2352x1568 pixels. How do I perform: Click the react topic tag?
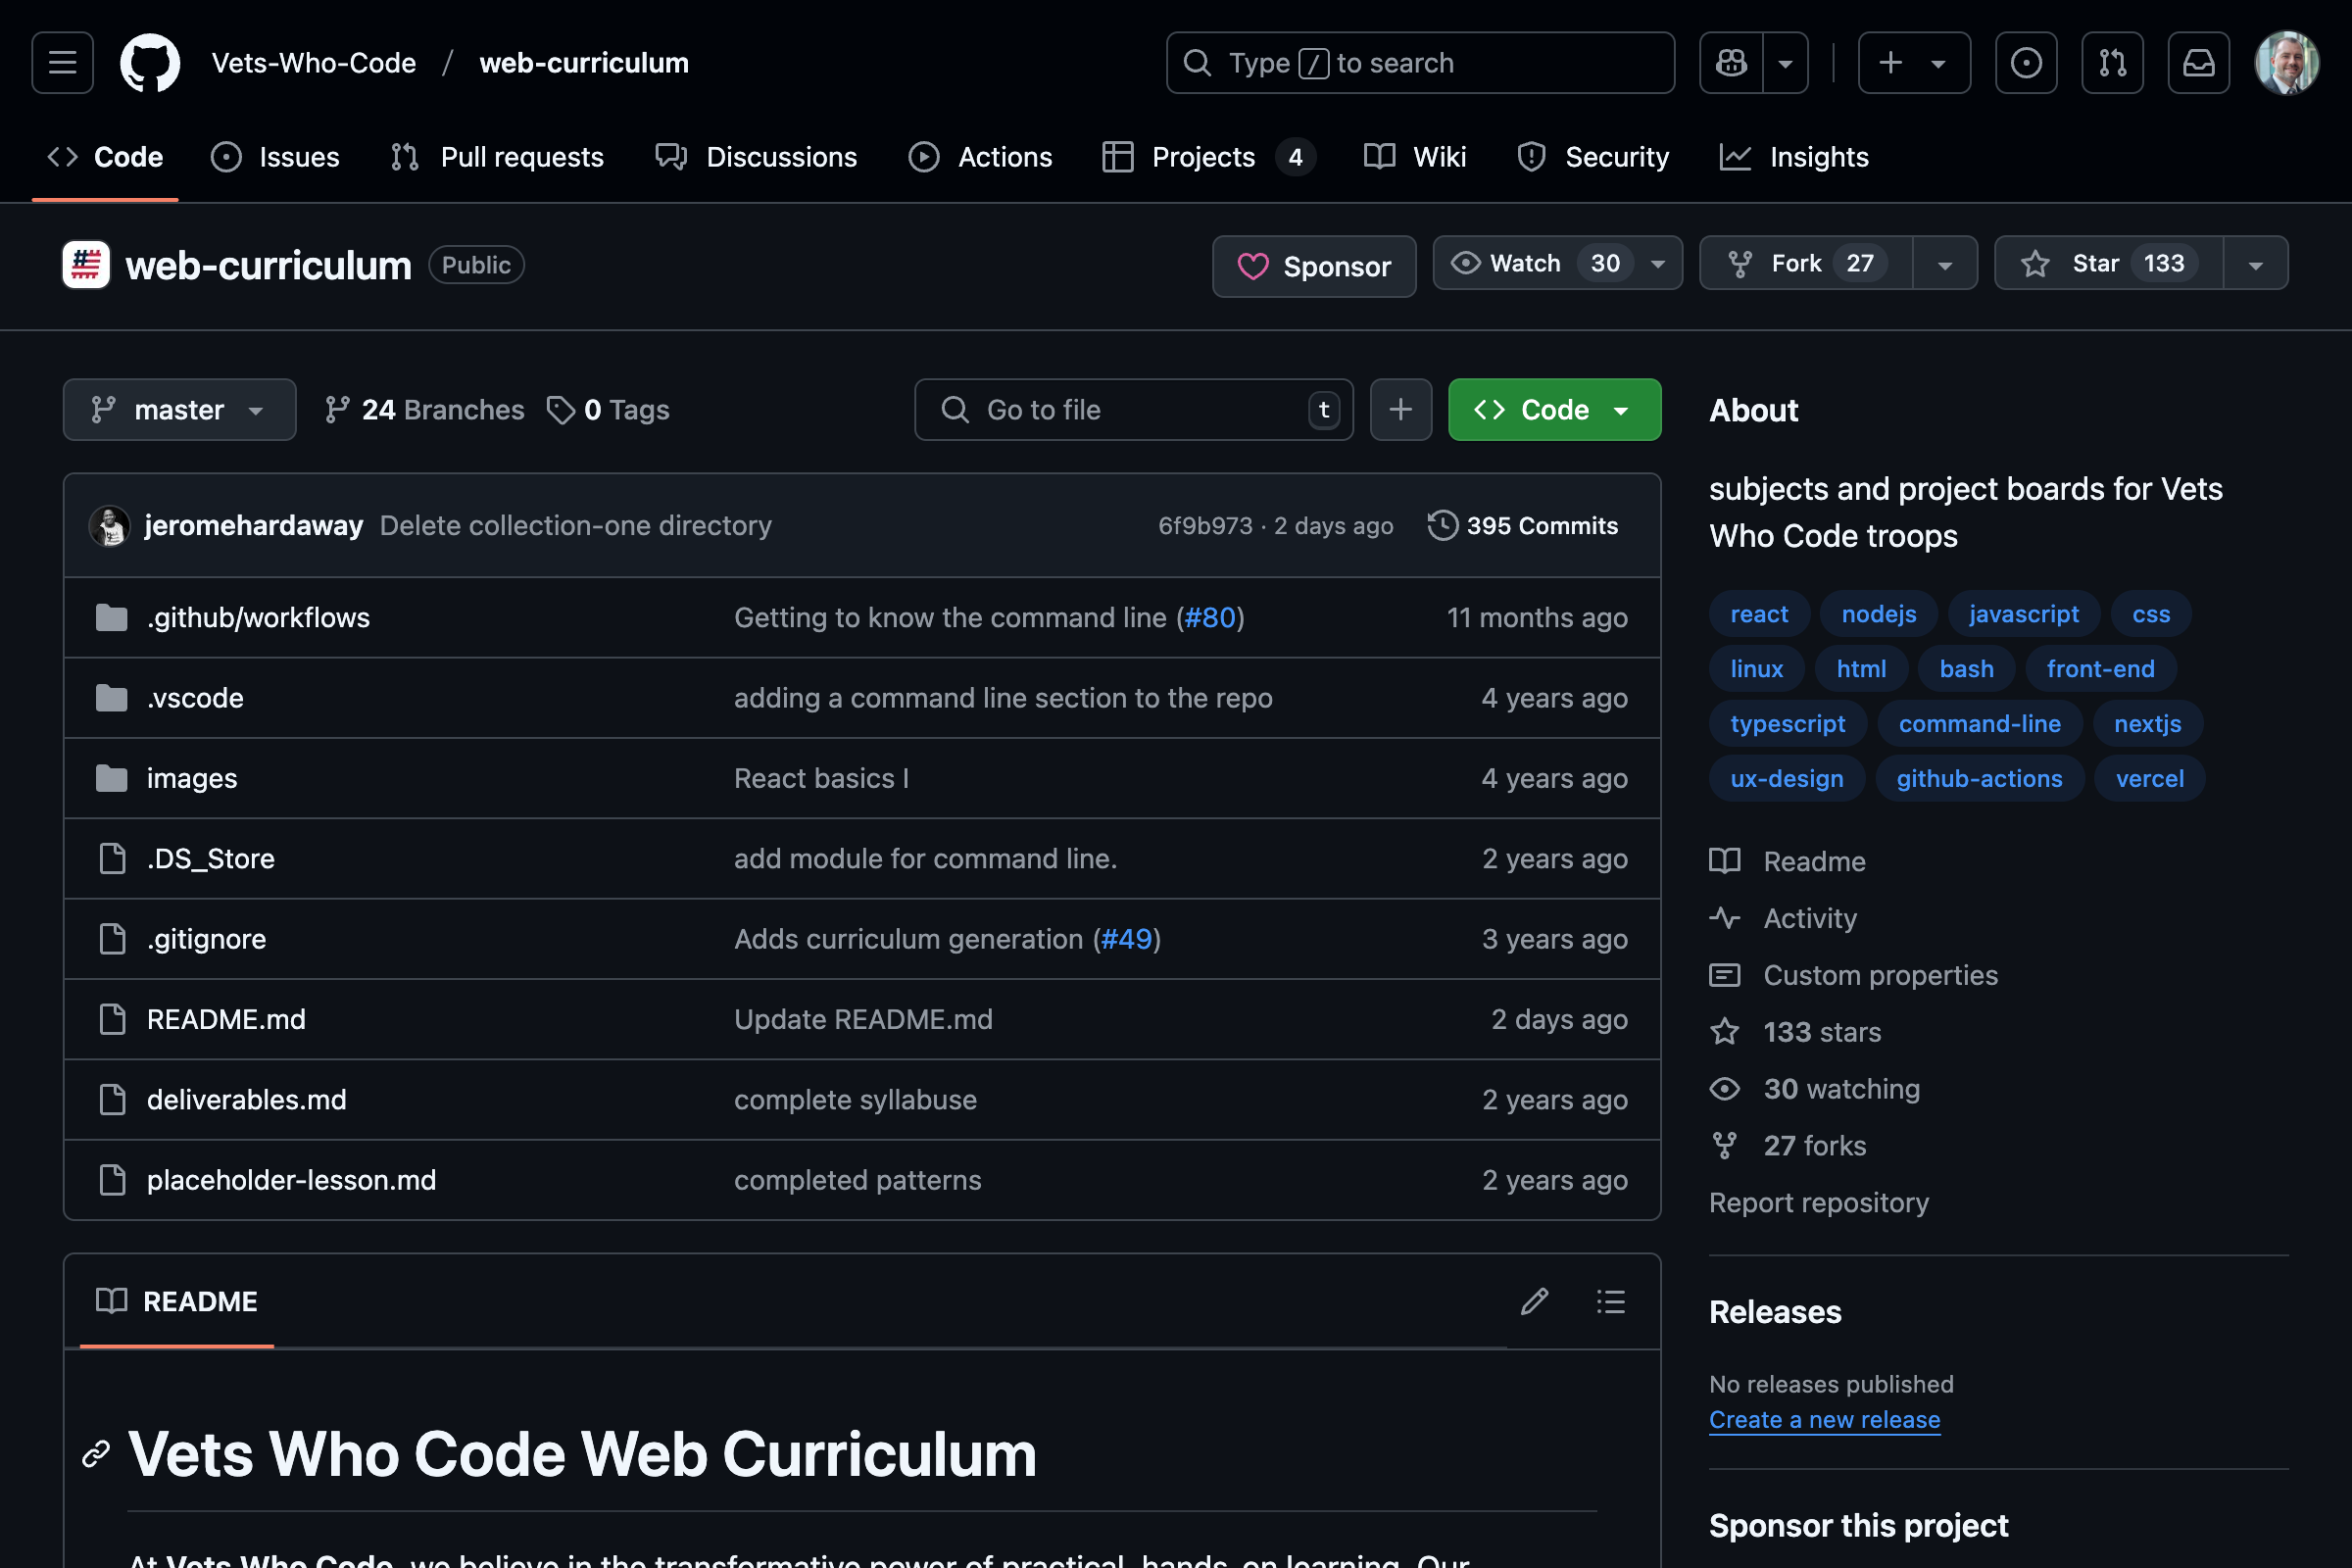(x=1759, y=614)
